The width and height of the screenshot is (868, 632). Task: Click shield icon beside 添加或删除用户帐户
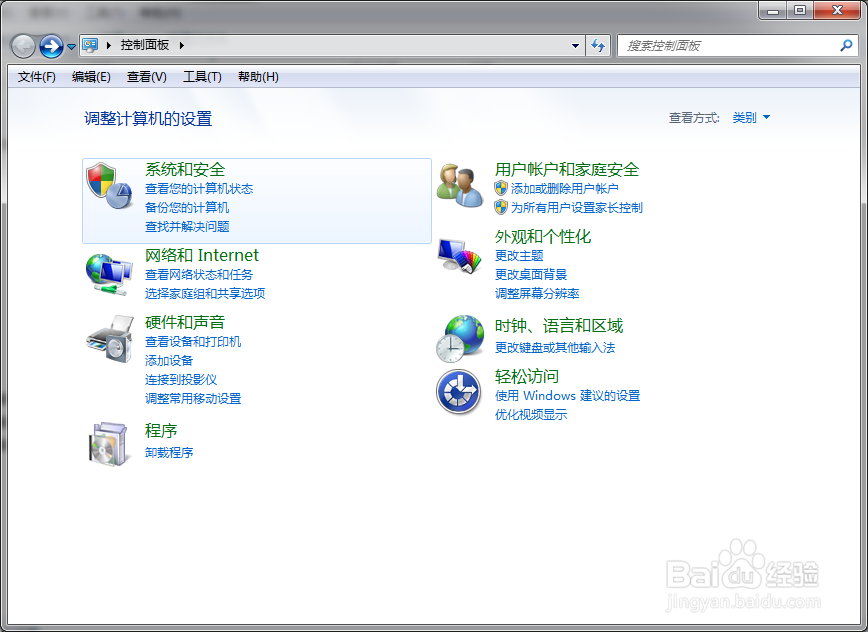tap(501, 188)
